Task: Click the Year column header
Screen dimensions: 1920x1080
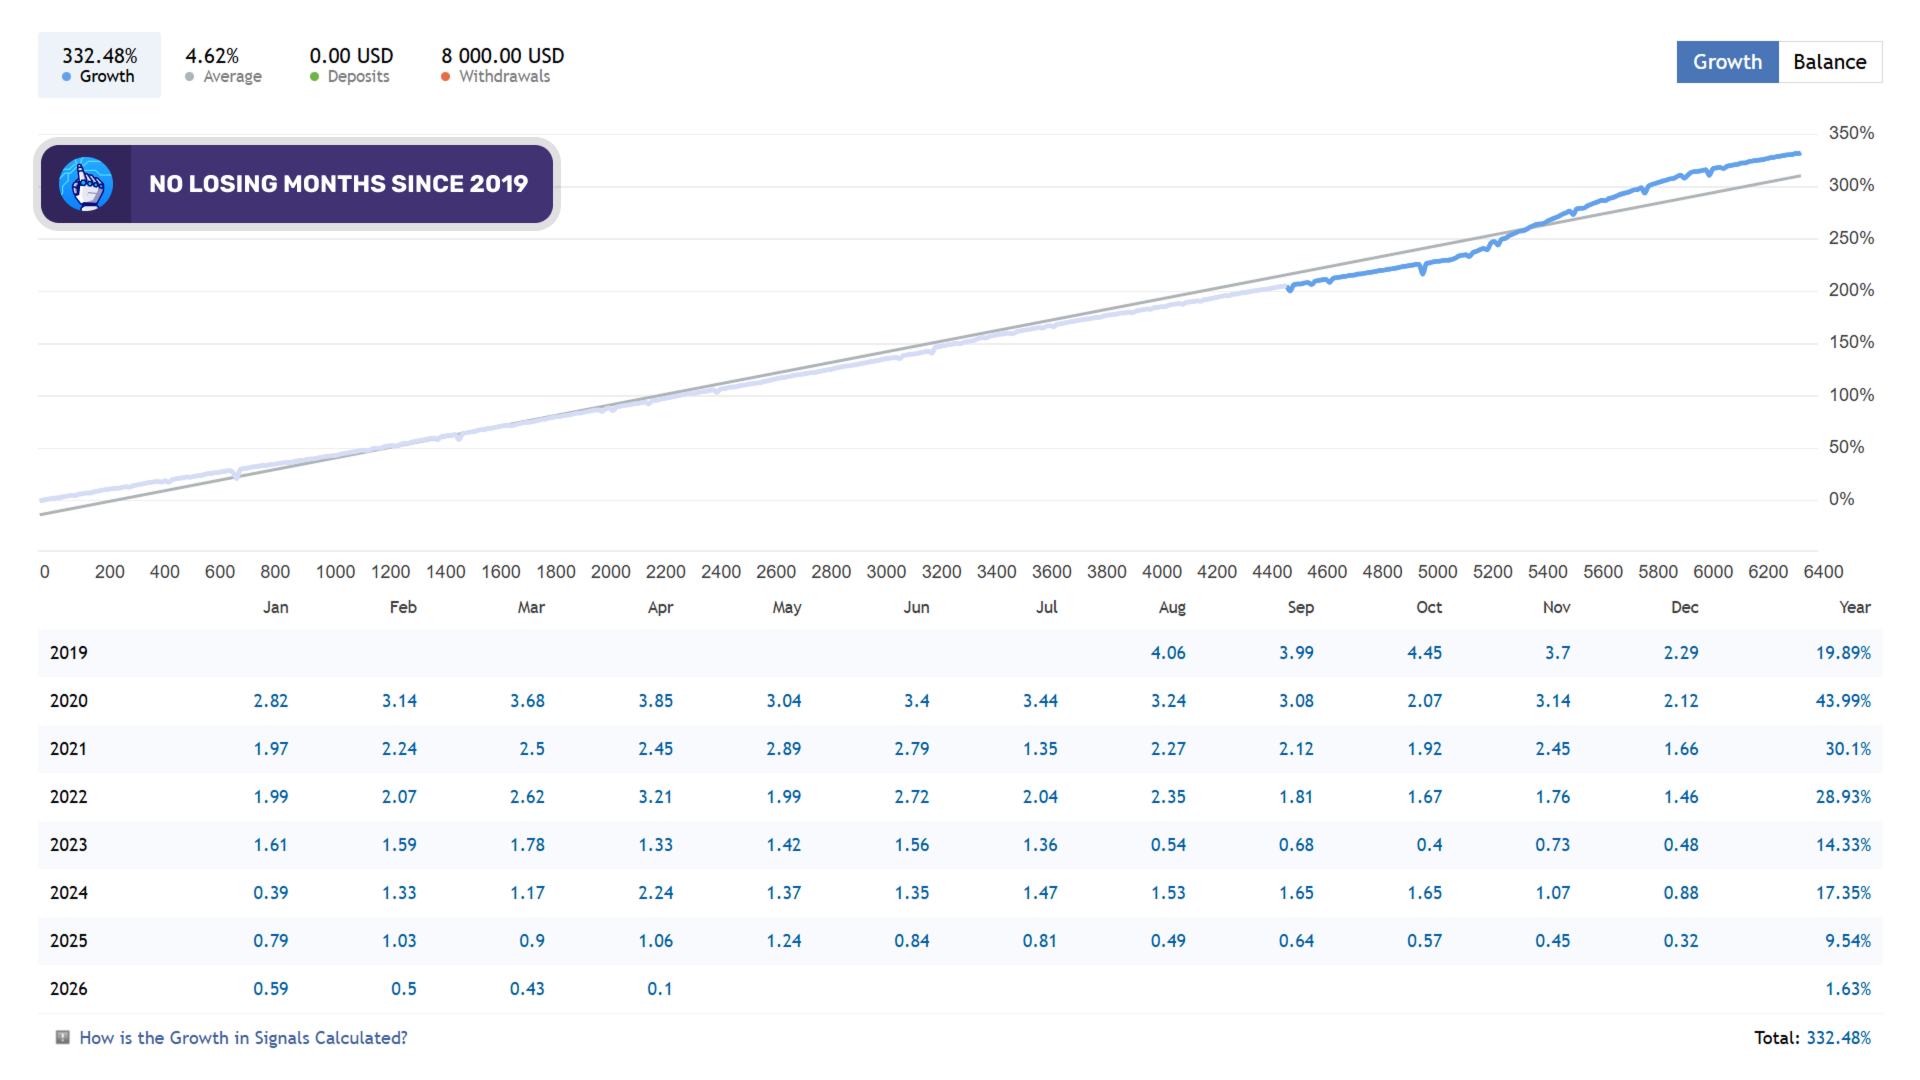Action: click(1854, 607)
